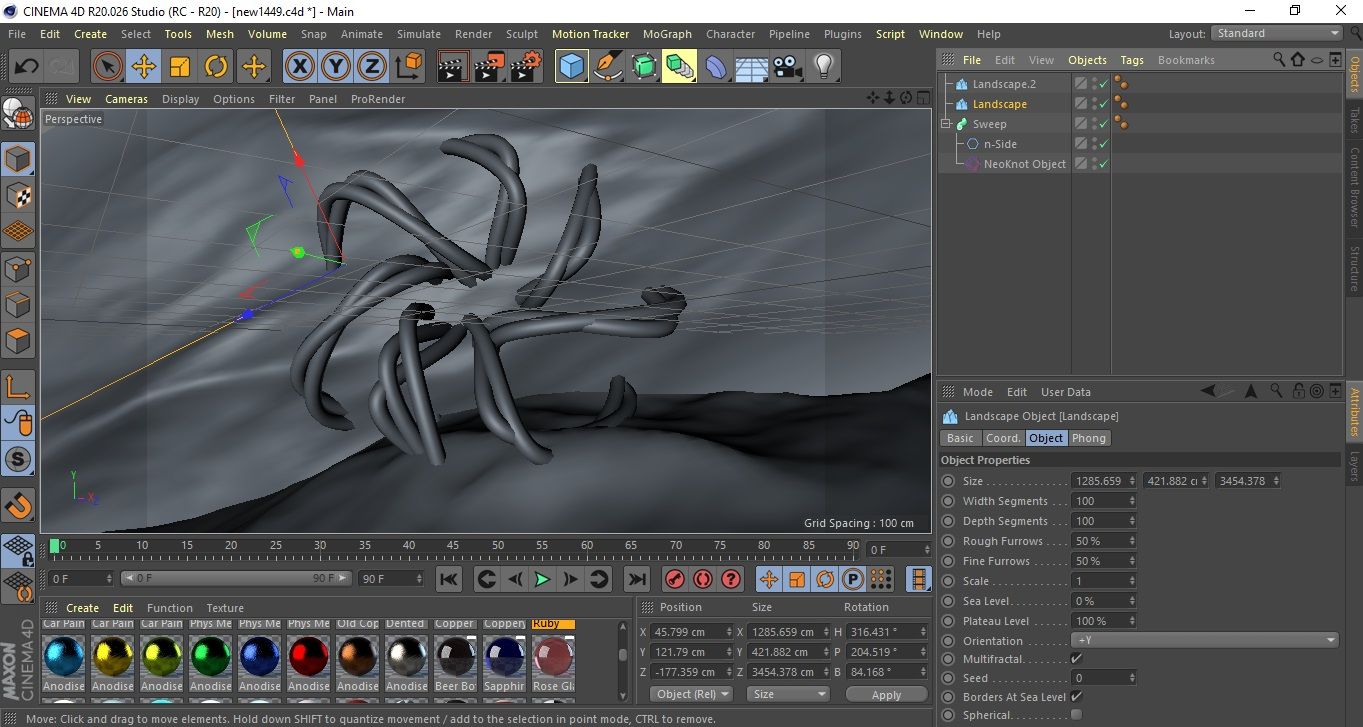Open the Layout Standard dropdown

tap(1277, 33)
